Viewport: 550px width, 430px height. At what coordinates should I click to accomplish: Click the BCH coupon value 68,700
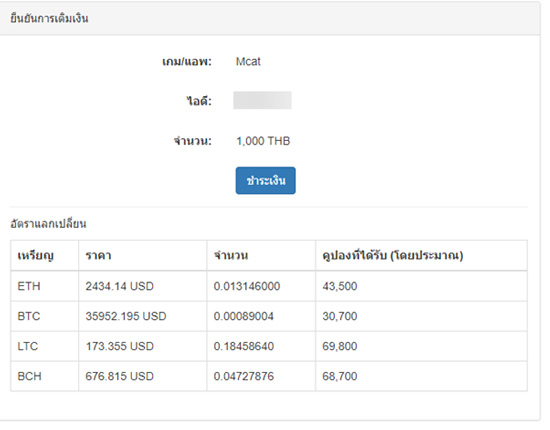(340, 376)
